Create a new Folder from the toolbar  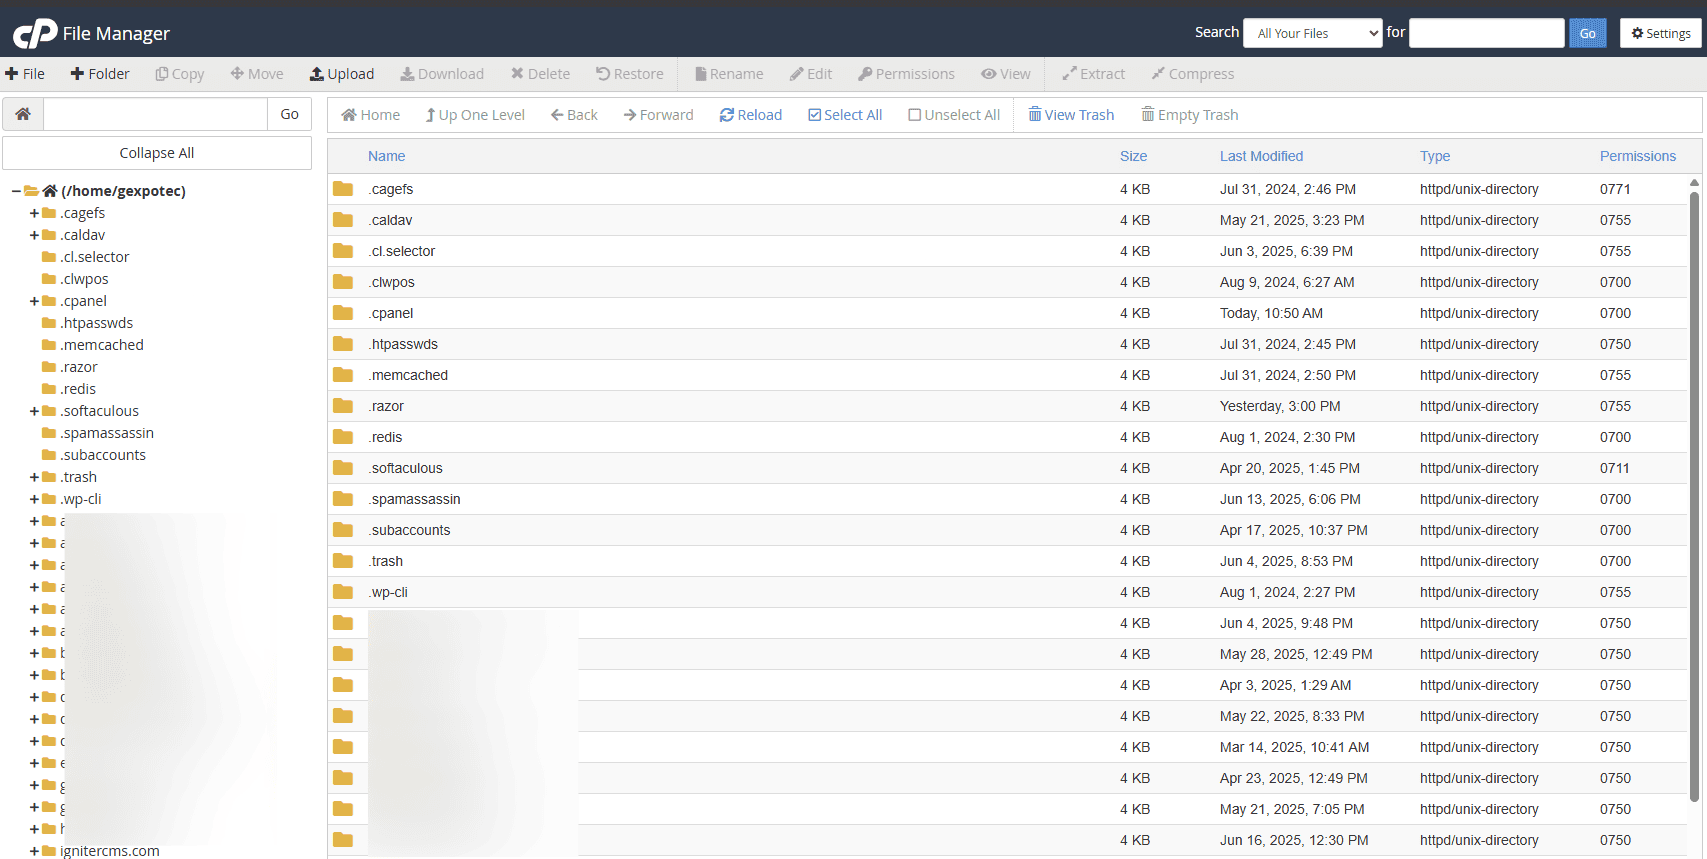tap(100, 74)
